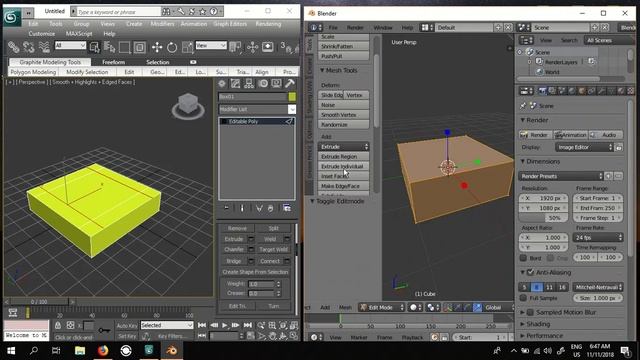The image size is (640, 360).
Task: Click the pin icon beside Scene in Blender properties
Action: click(523, 106)
